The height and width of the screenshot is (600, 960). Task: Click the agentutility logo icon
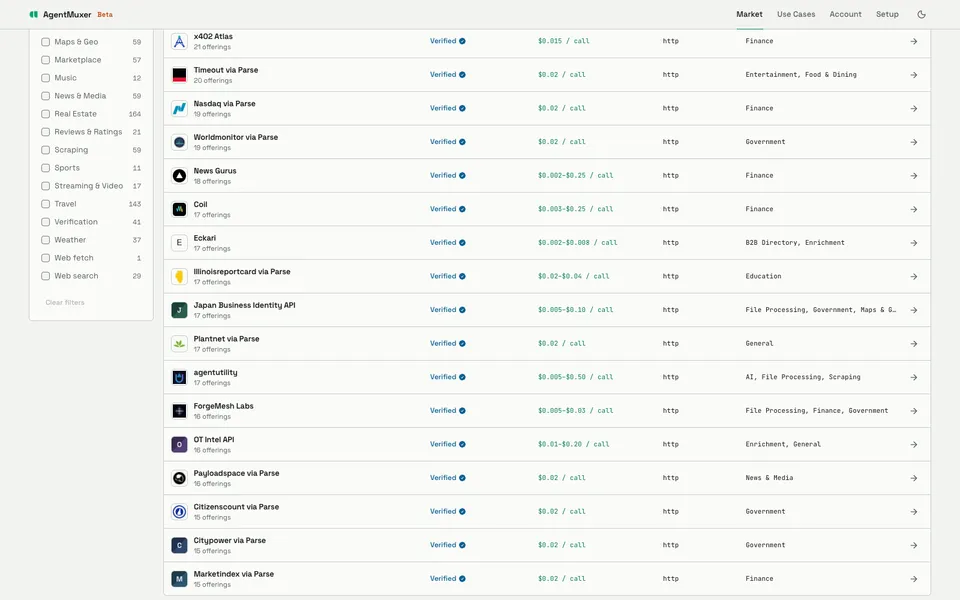pyautogui.click(x=179, y=377)
